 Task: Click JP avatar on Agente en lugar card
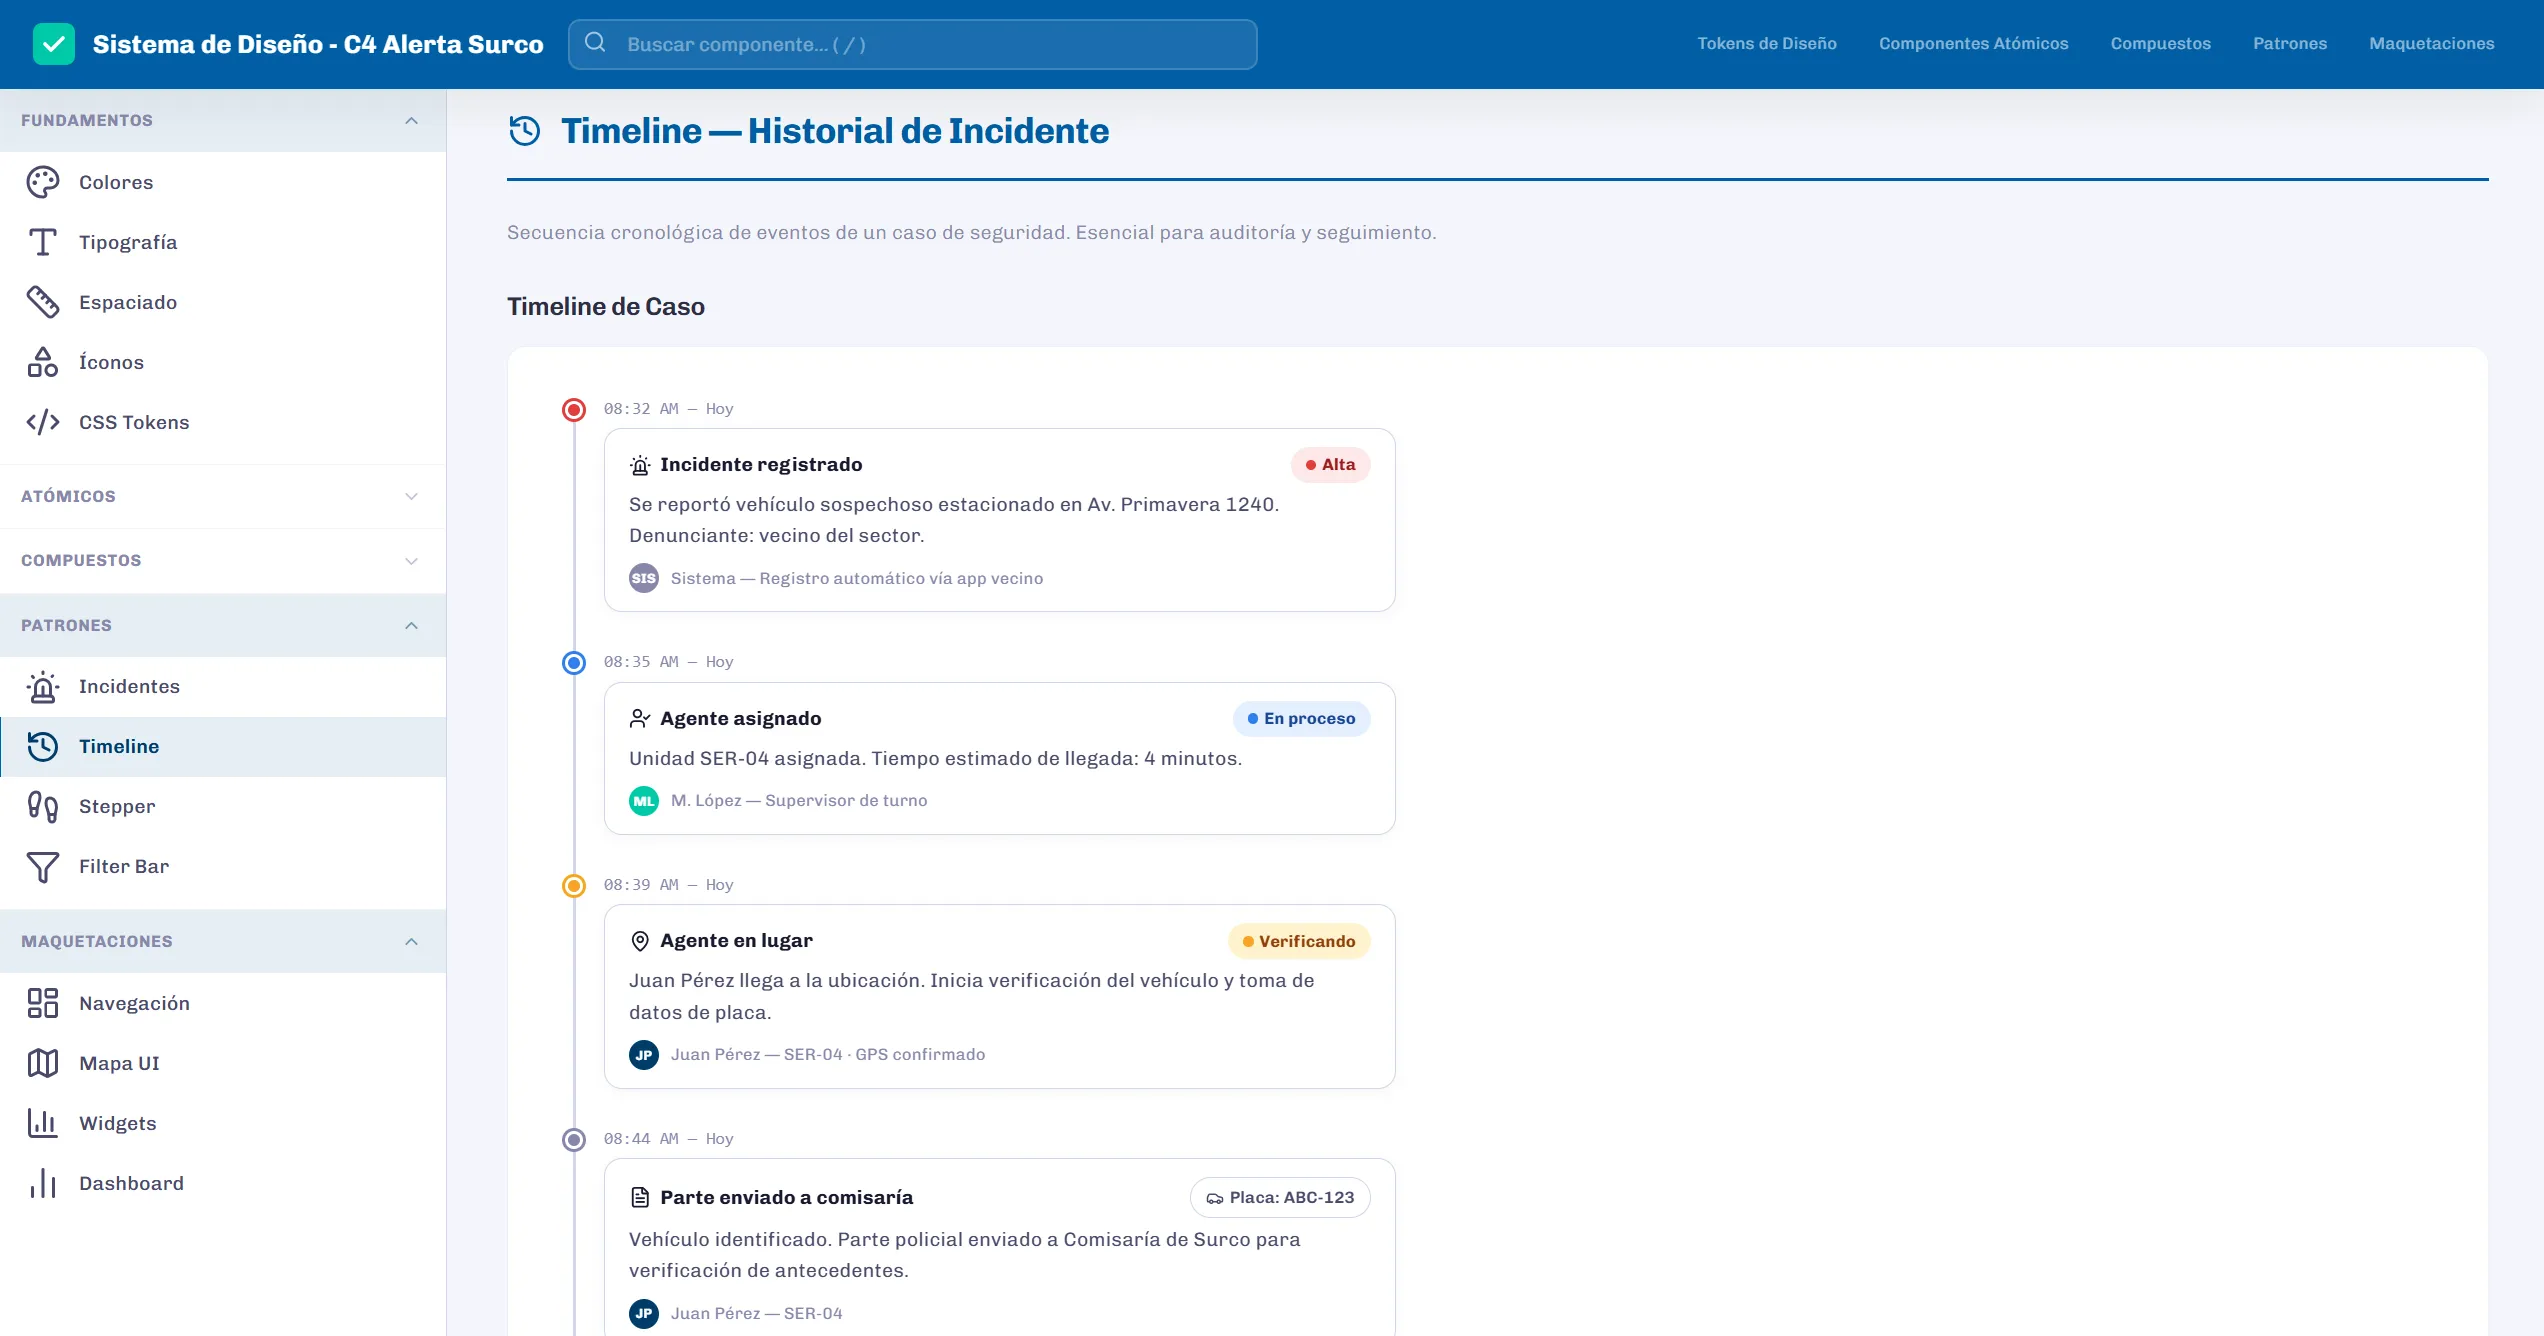[644, 1055]
